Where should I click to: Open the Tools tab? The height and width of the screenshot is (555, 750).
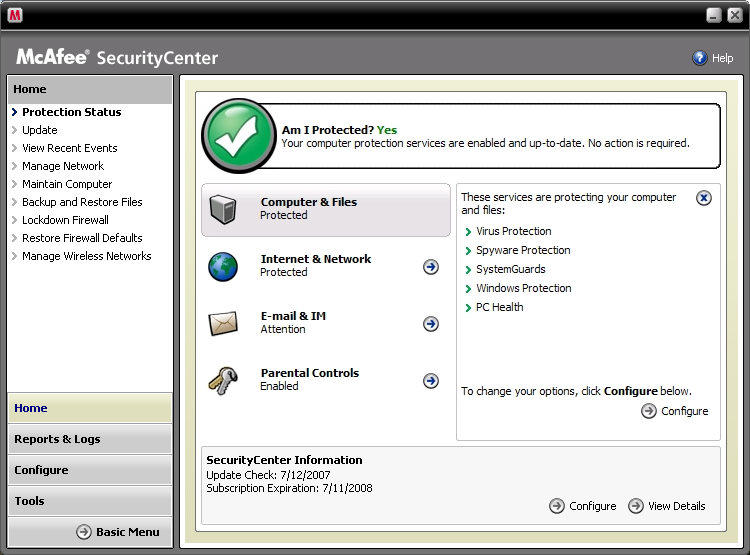90,501
